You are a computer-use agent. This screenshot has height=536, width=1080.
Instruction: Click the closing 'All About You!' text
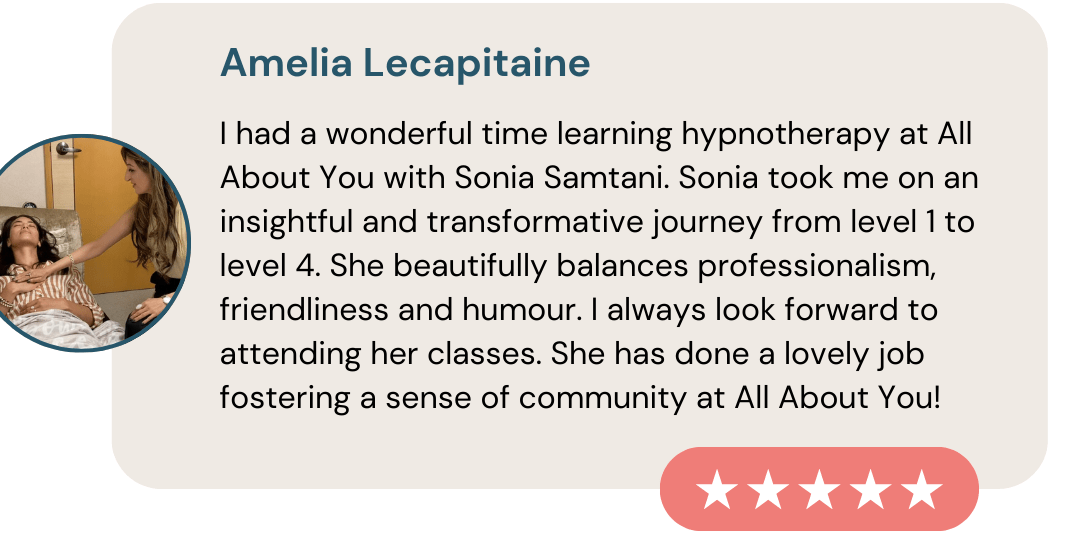click(837, 398)
